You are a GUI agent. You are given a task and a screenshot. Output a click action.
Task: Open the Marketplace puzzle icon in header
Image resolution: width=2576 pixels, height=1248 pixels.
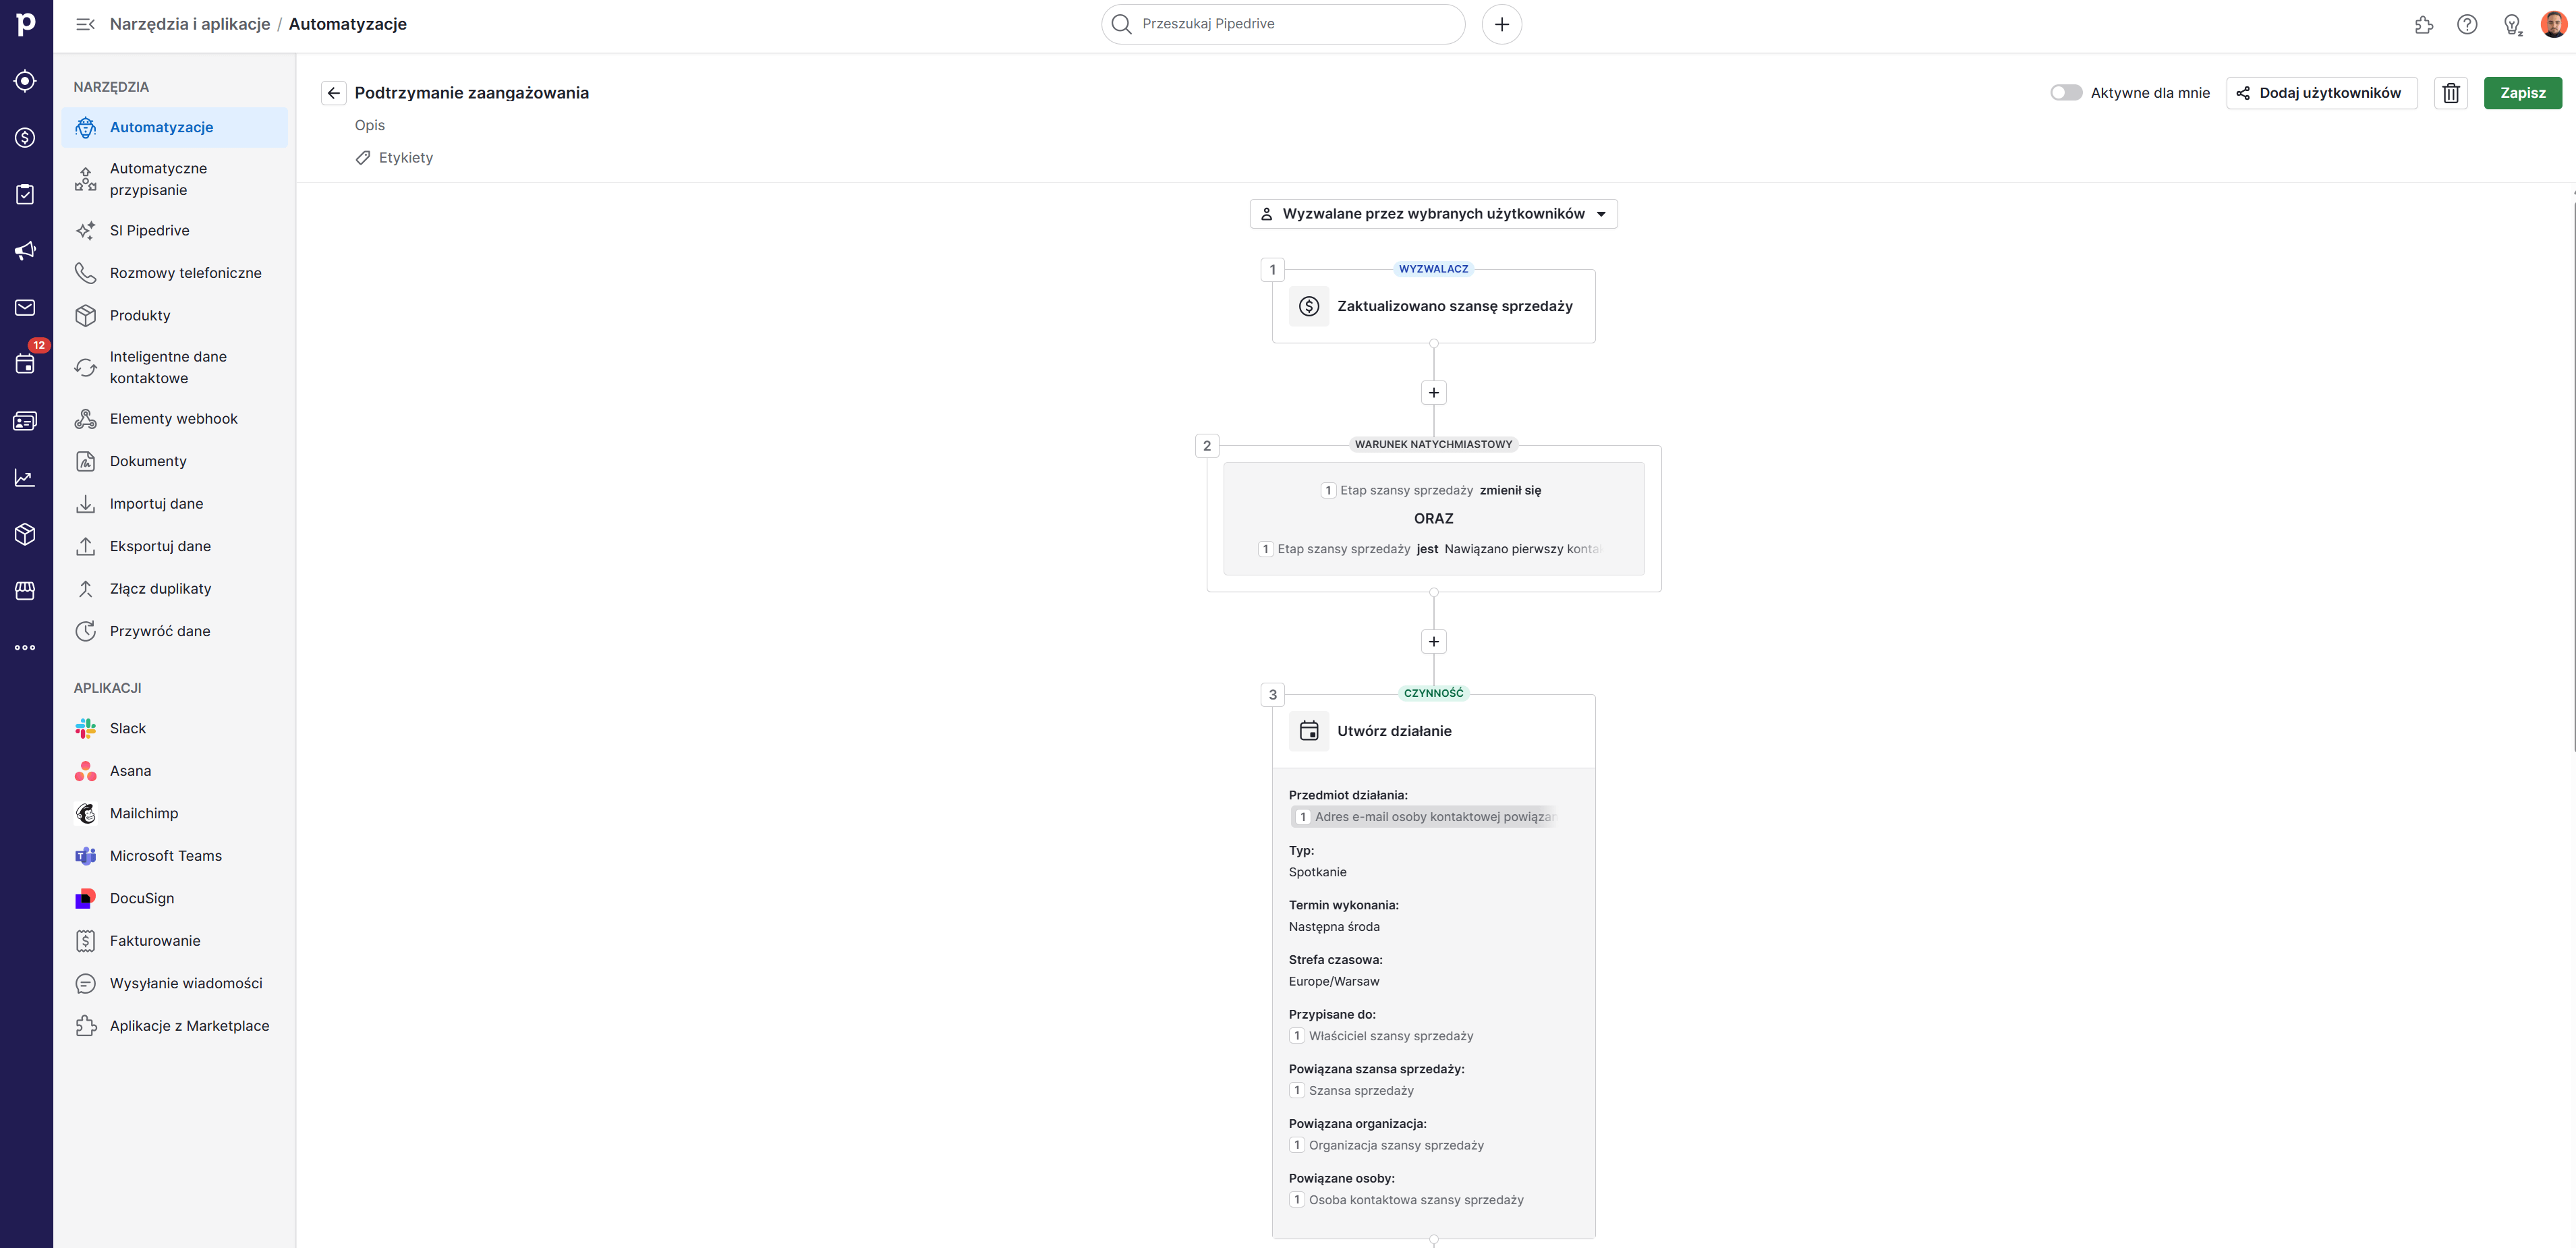click(x=2423, y=24)
